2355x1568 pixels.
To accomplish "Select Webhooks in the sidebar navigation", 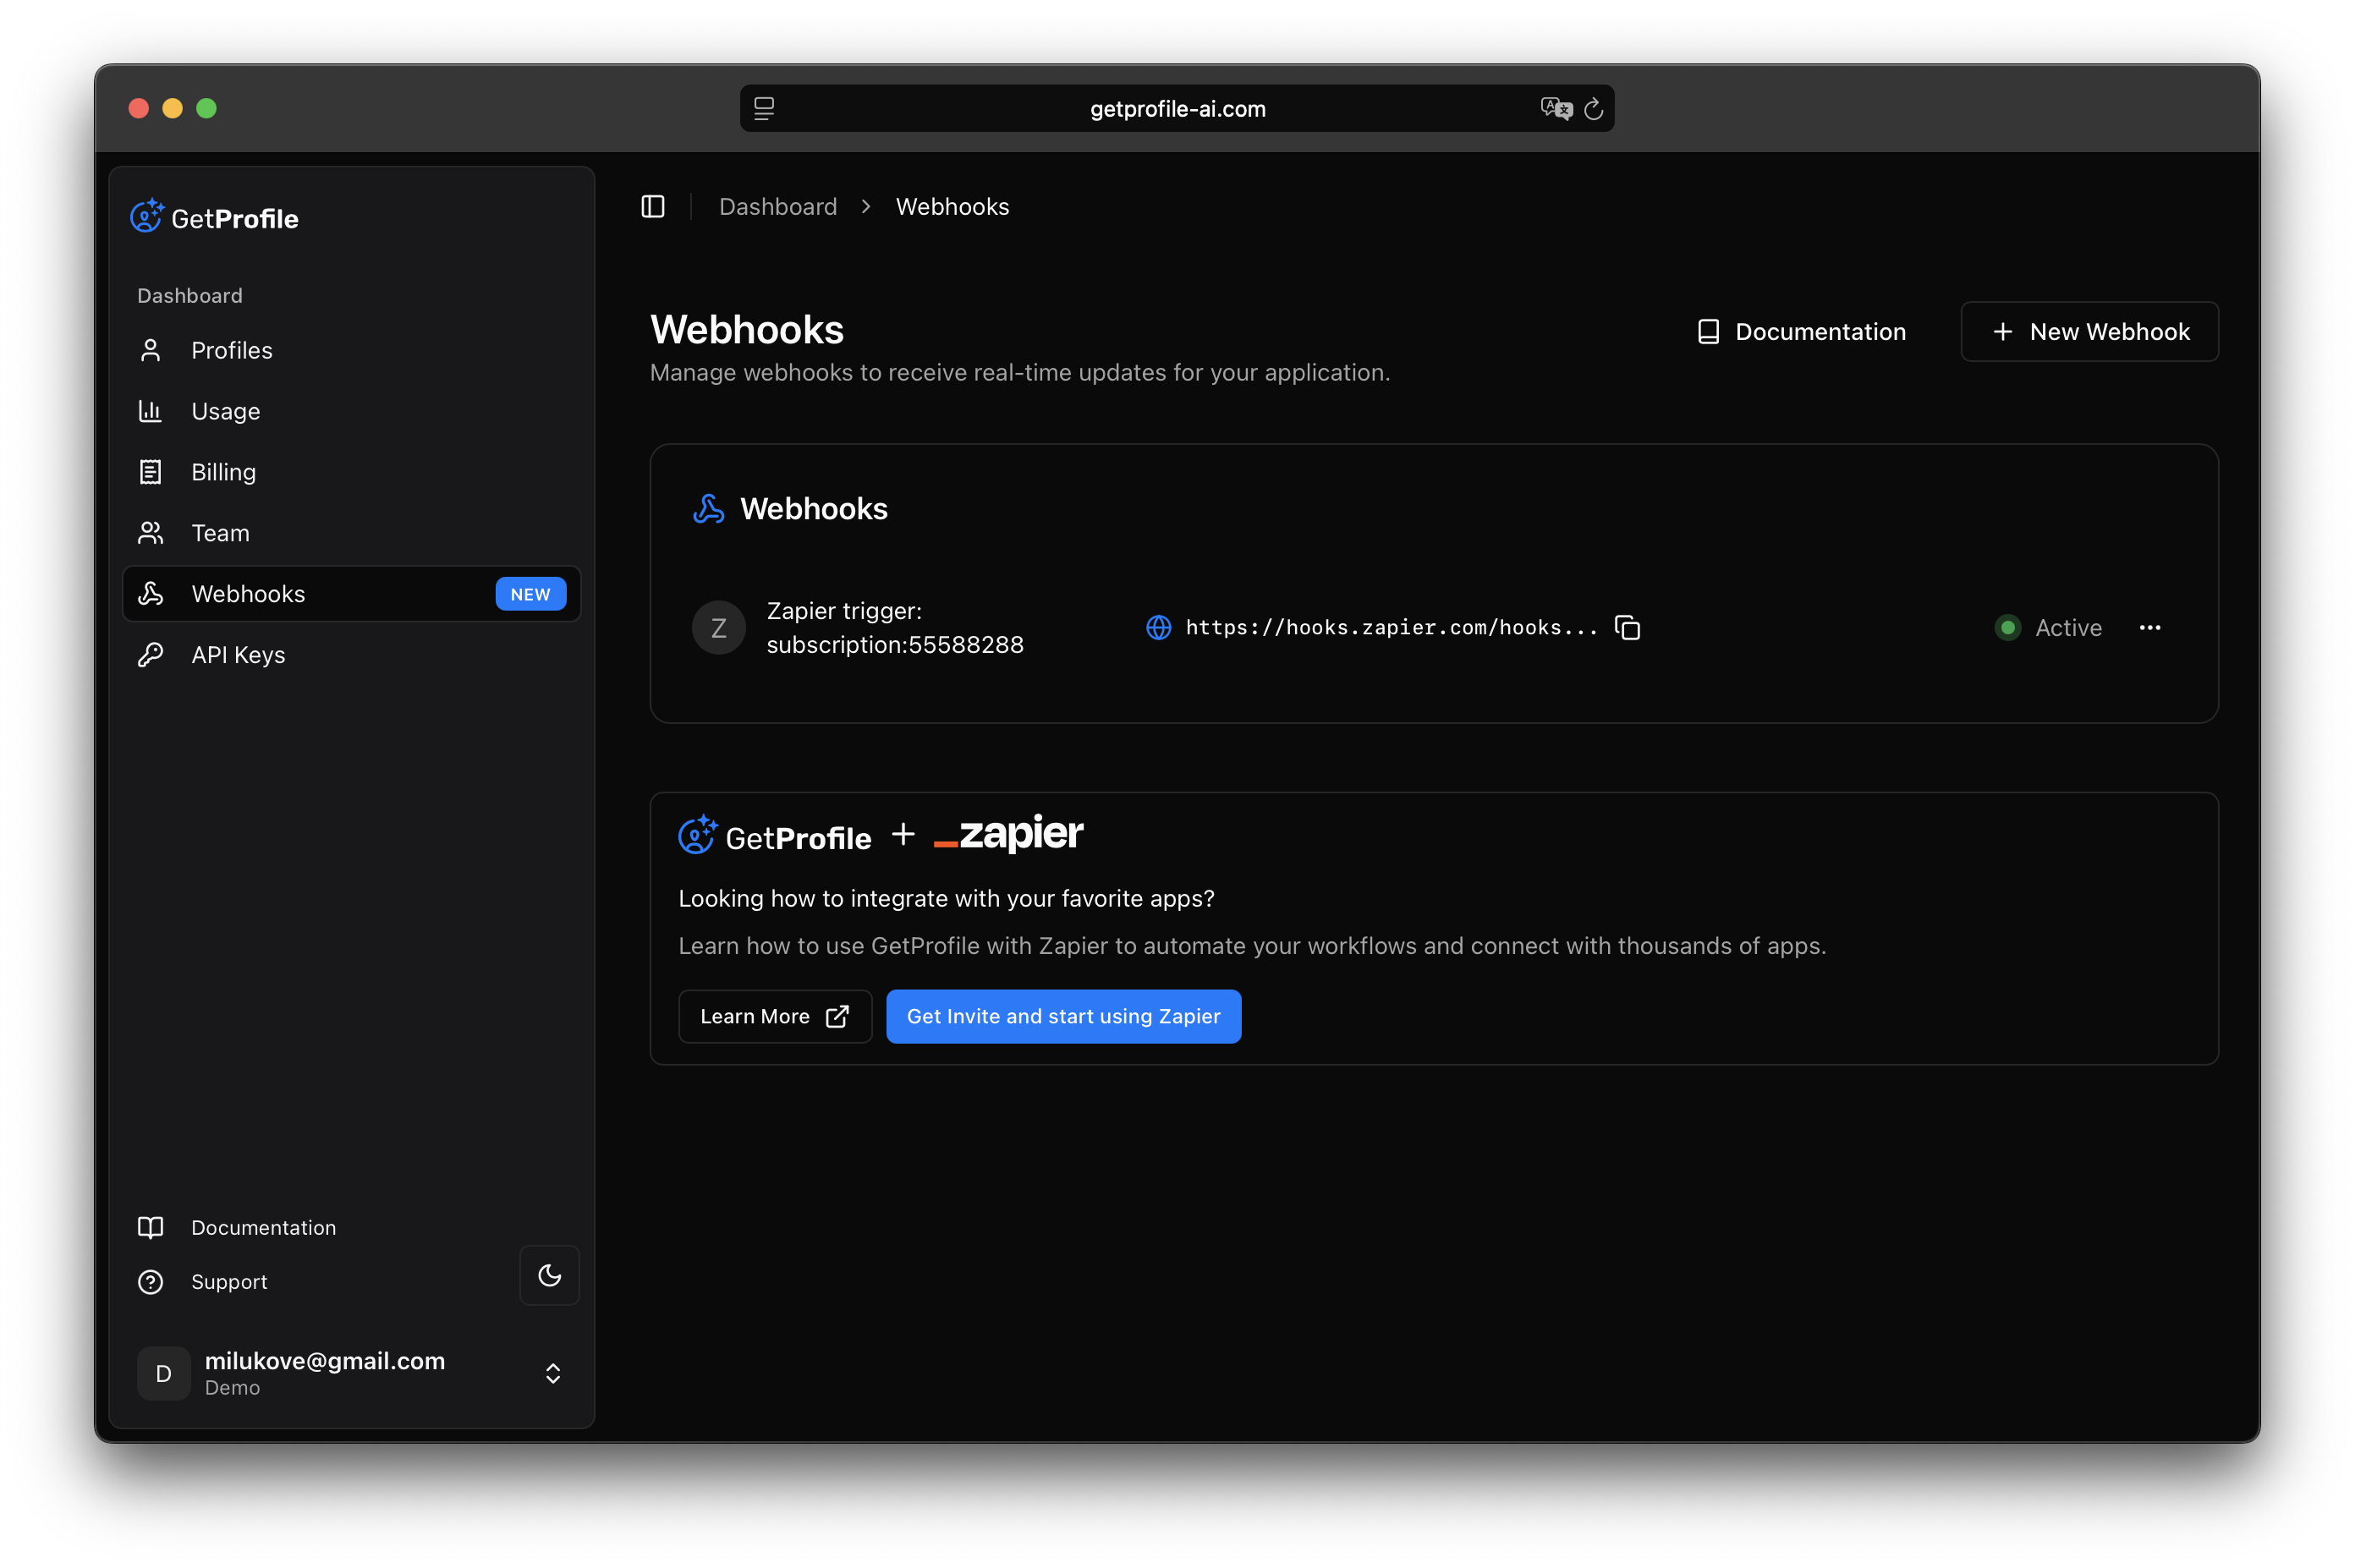I will click(248, 593).
